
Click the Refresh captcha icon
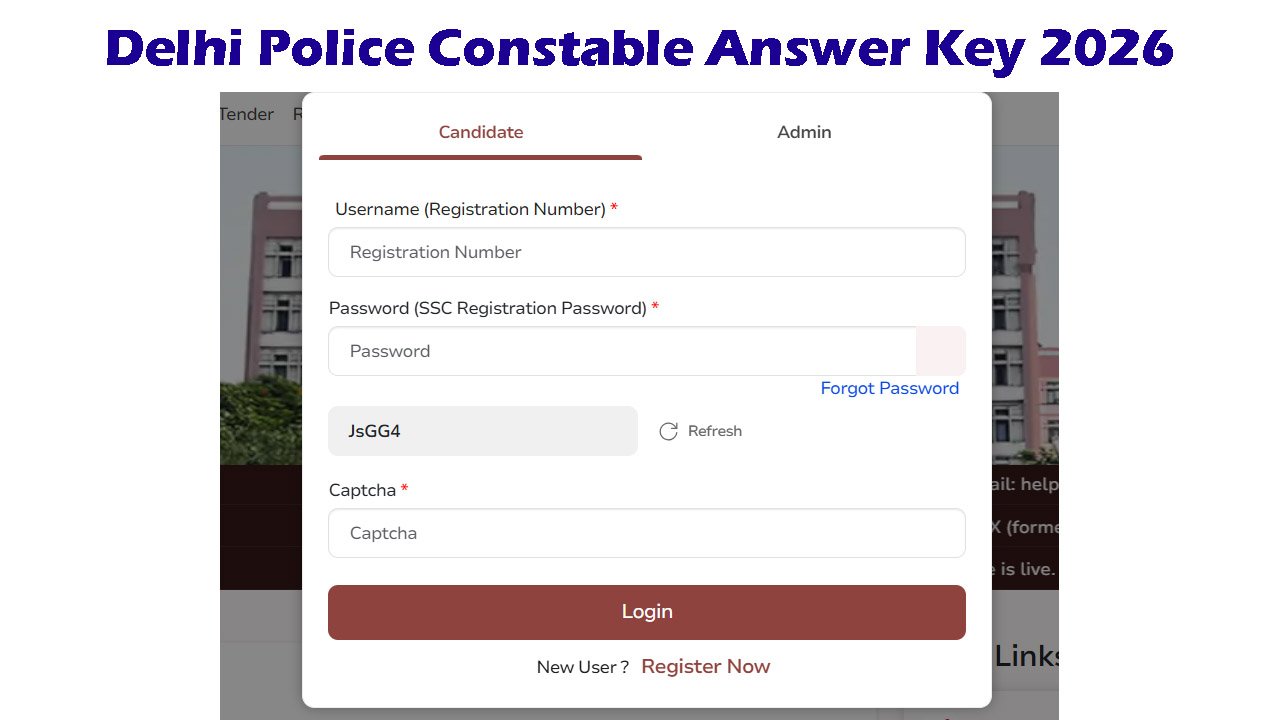668,431
